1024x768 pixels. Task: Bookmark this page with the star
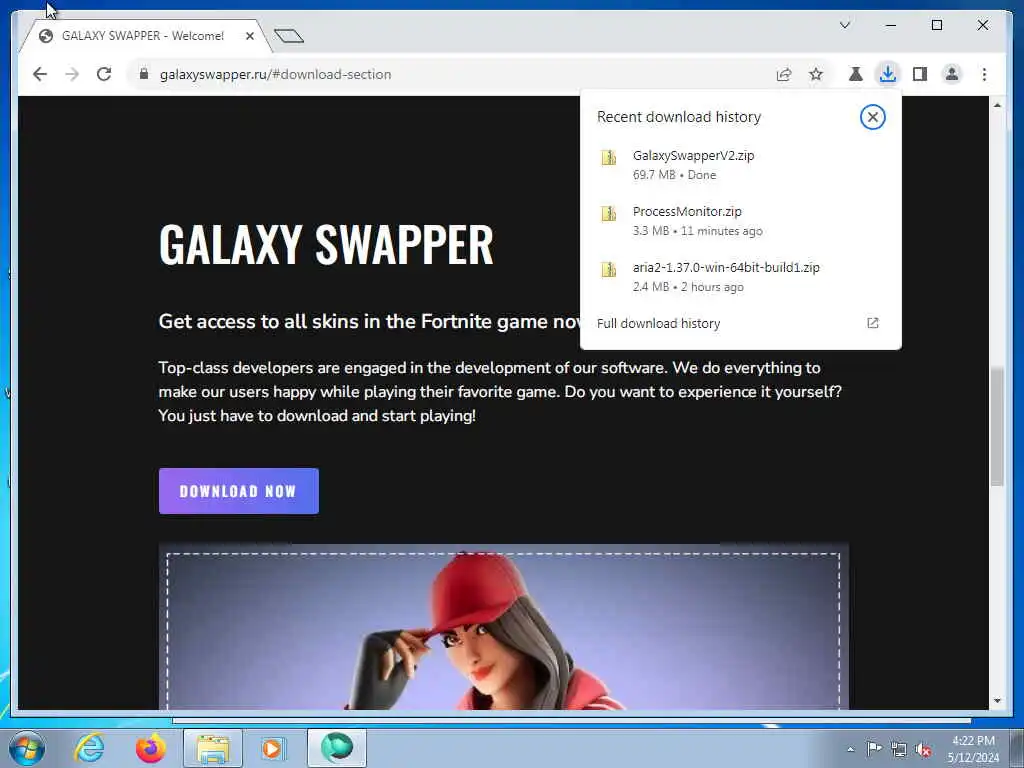pyautogui.click(x=816, y=74)
